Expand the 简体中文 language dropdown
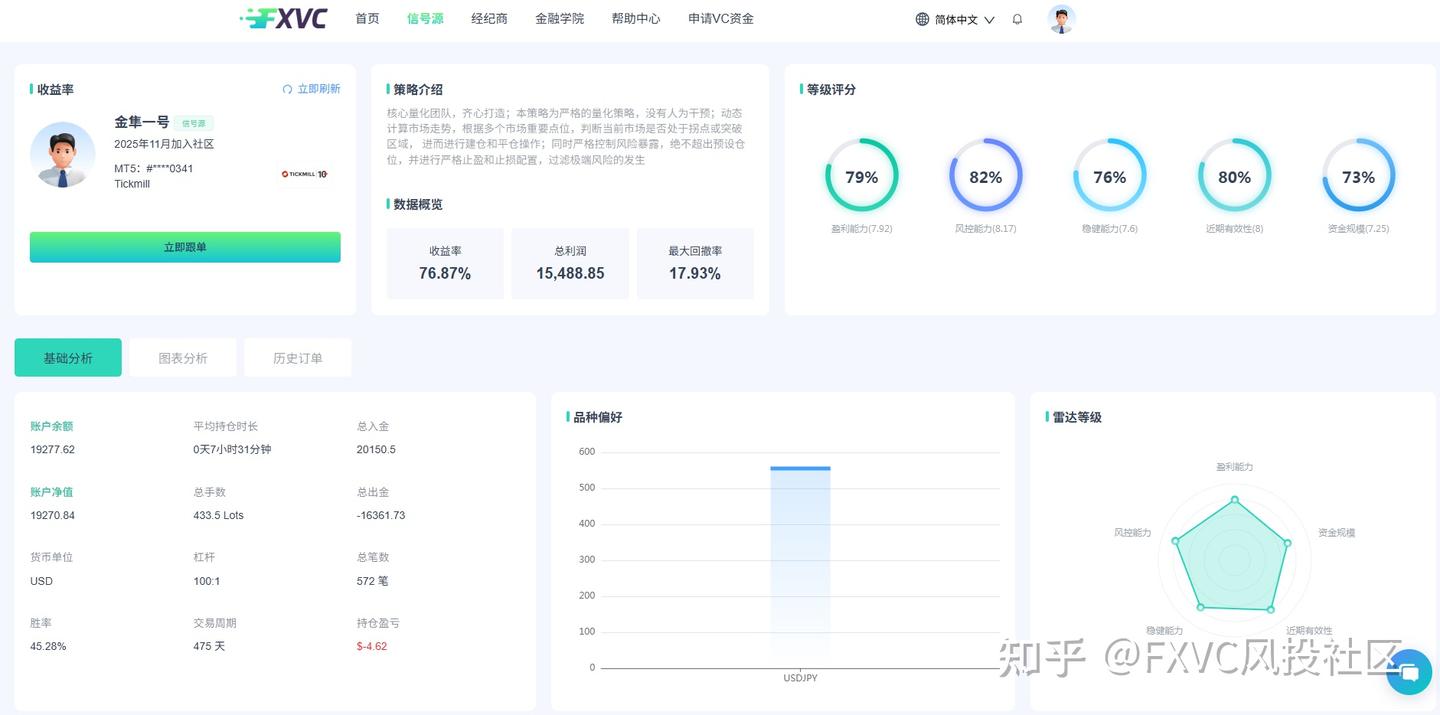This screenshot has height=715, width=1440. [x=955, y=19]
